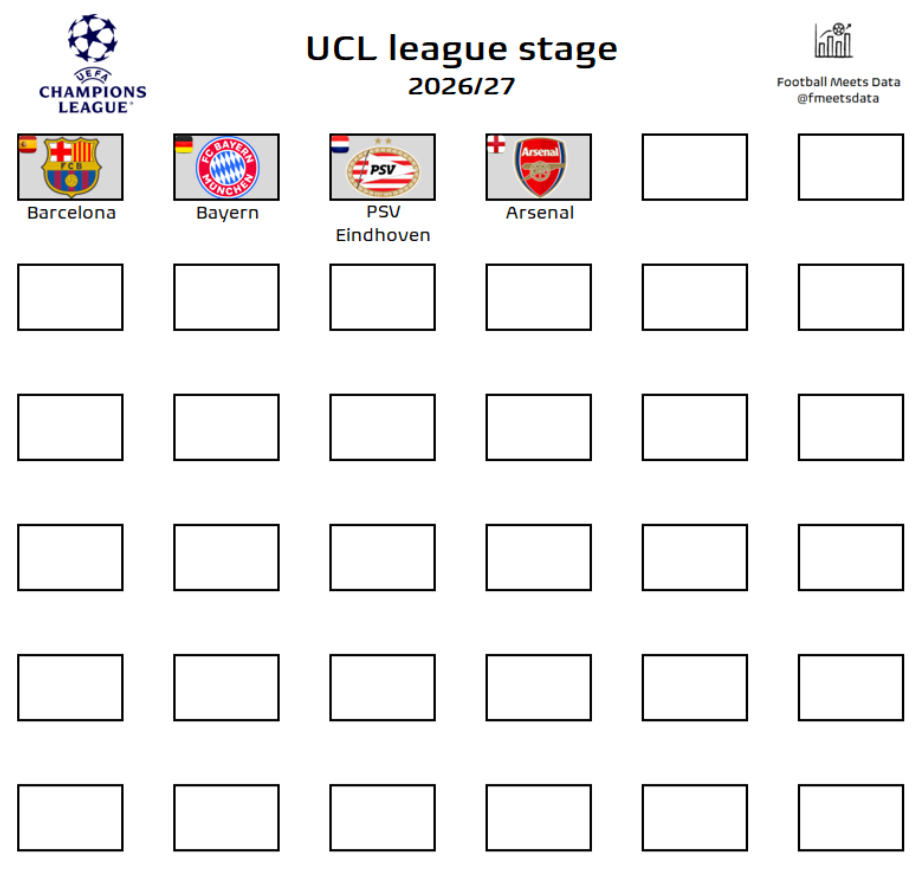Click the UCL league stage title
Image resolution: width=916 pixels, height=878 pixels.
pos(461,49)
